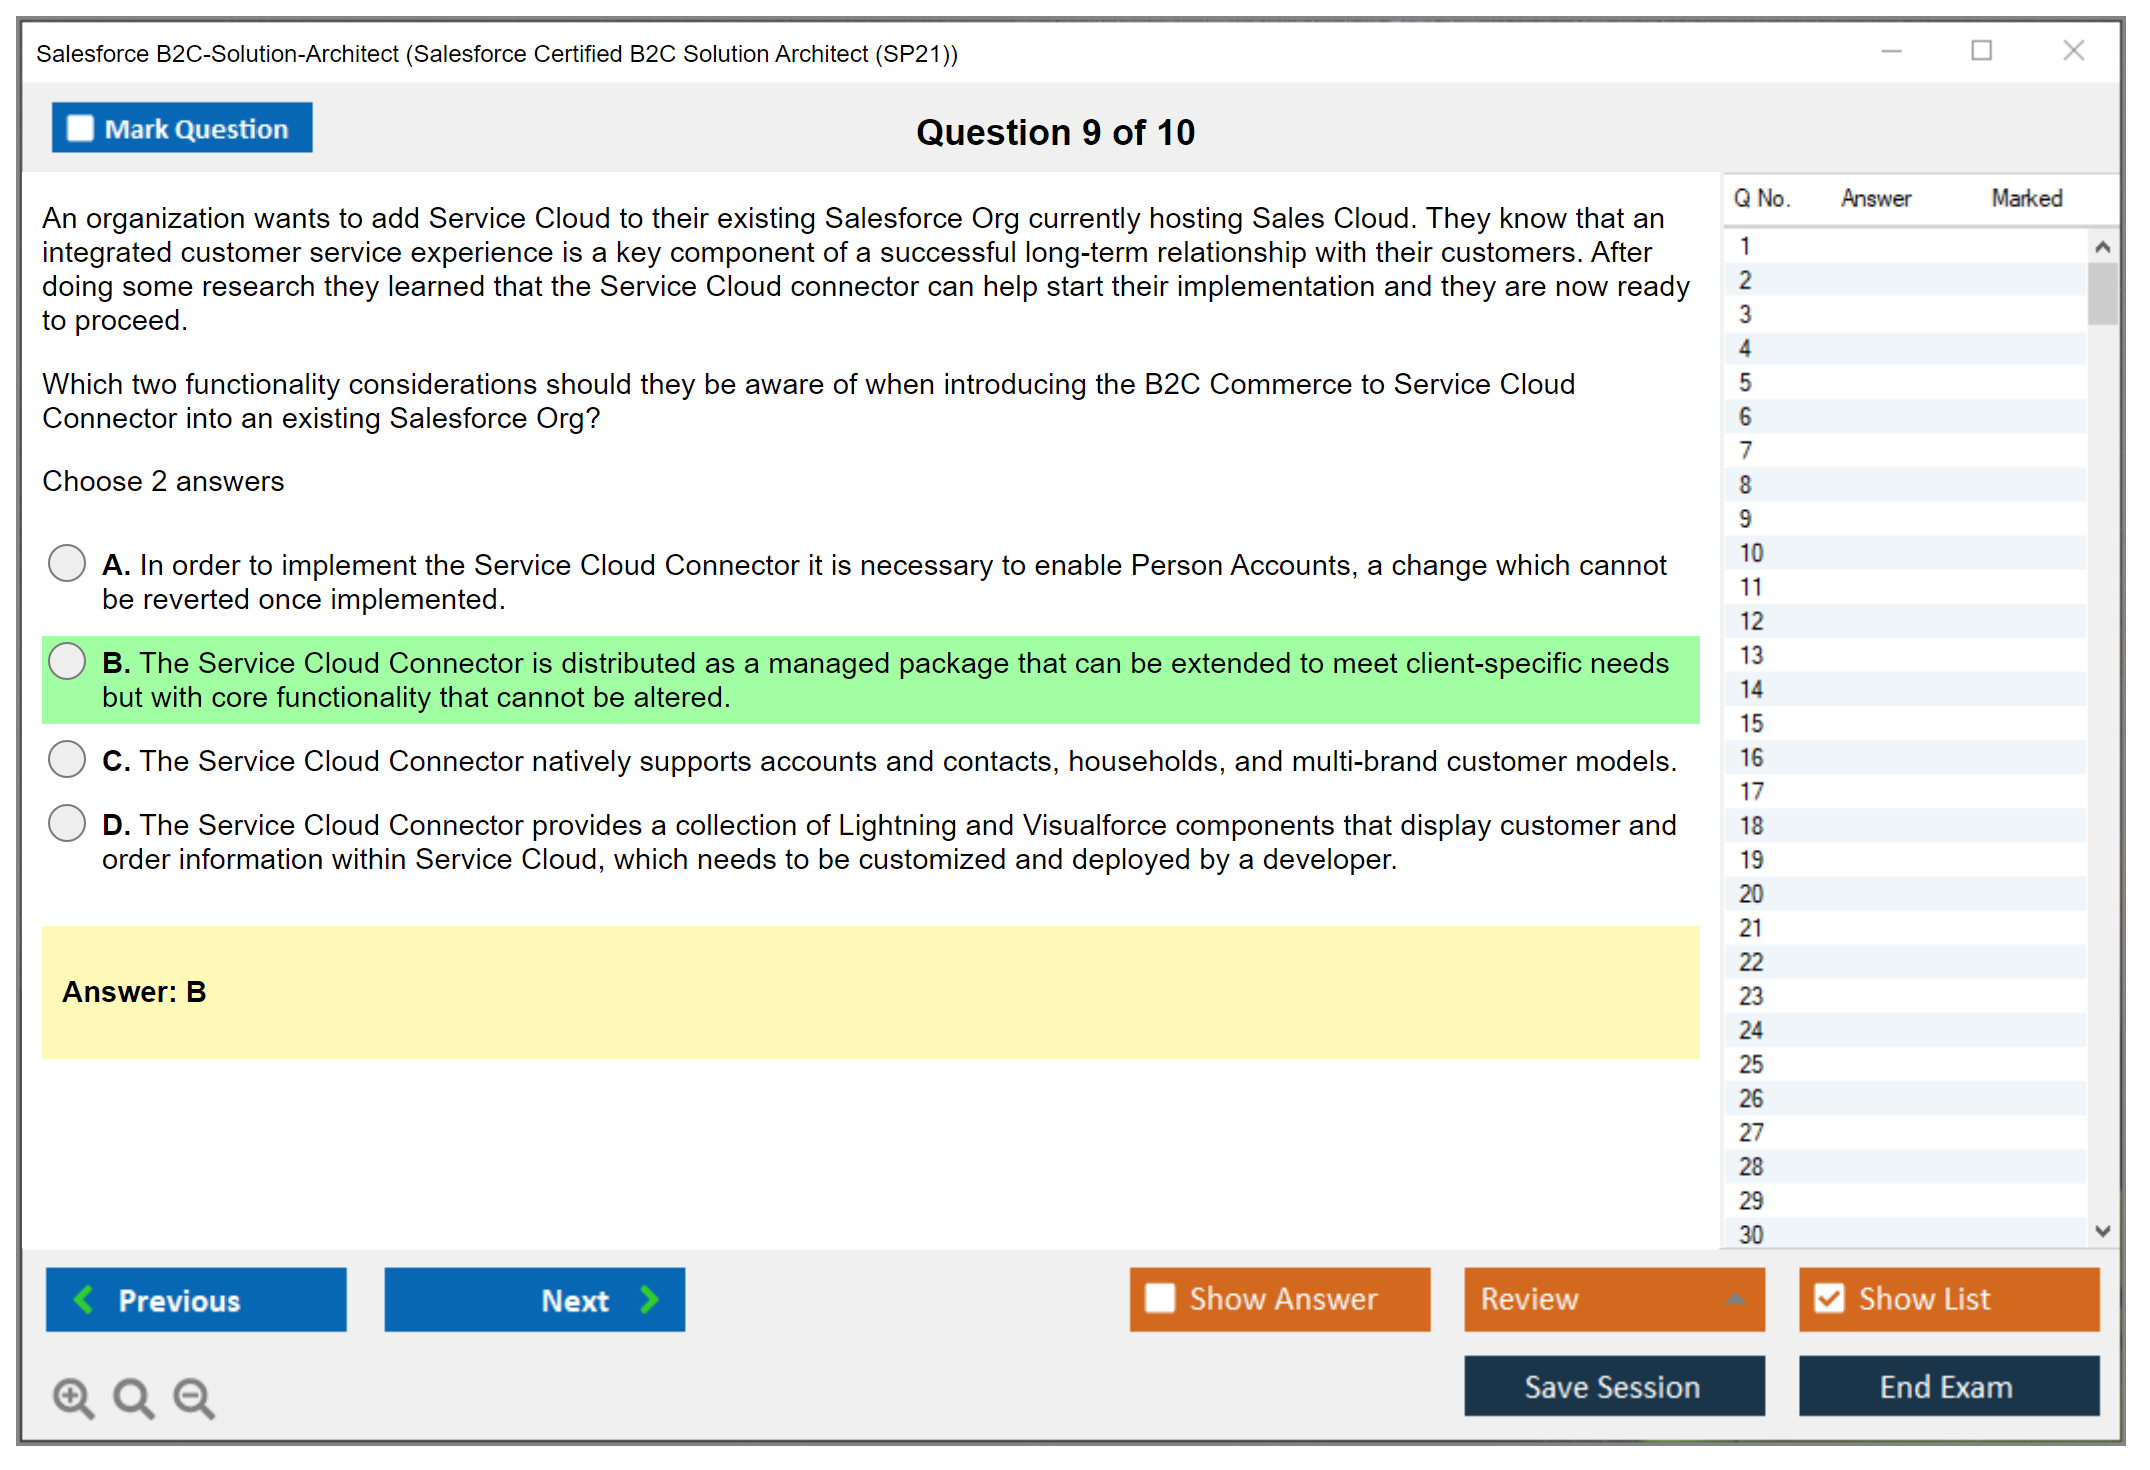2150x1470 pixels.
Task: Uncheck the Show List checkbox
Action: pyautogui.click(x=1829, y=1298)
